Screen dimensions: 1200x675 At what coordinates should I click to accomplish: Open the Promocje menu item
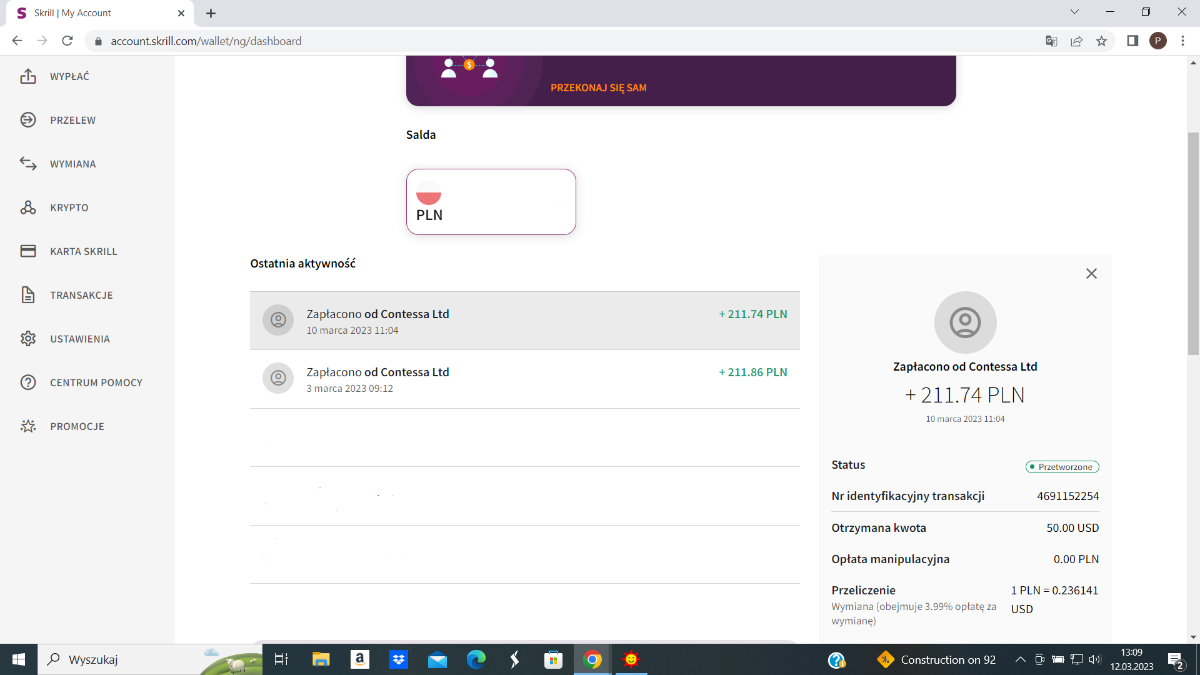point(76,427)
